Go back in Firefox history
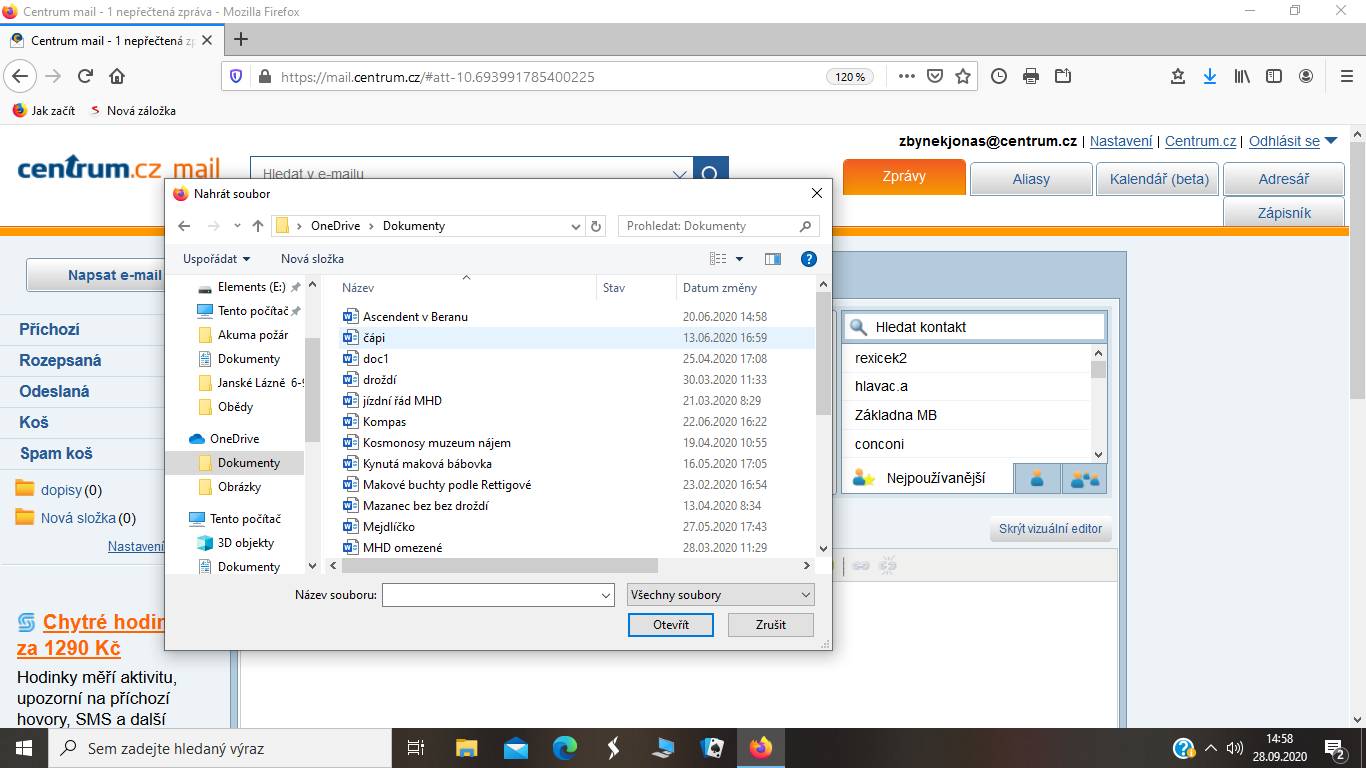Image resolution: width=1366 pixels, height=768 pixels. (21, 76)
